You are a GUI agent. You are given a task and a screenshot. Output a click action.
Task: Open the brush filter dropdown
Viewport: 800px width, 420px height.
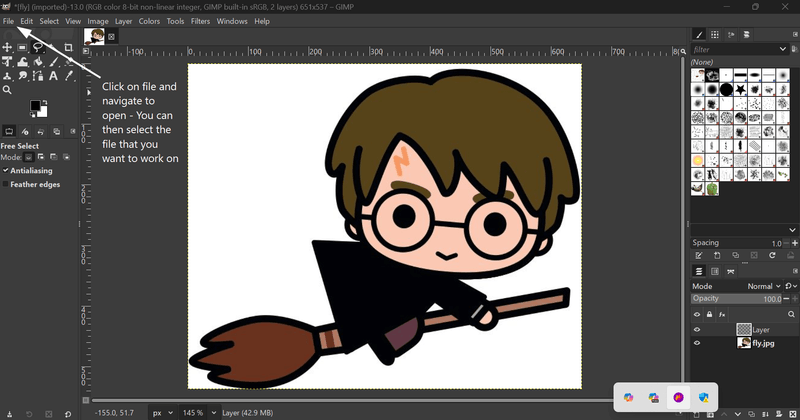783,49
